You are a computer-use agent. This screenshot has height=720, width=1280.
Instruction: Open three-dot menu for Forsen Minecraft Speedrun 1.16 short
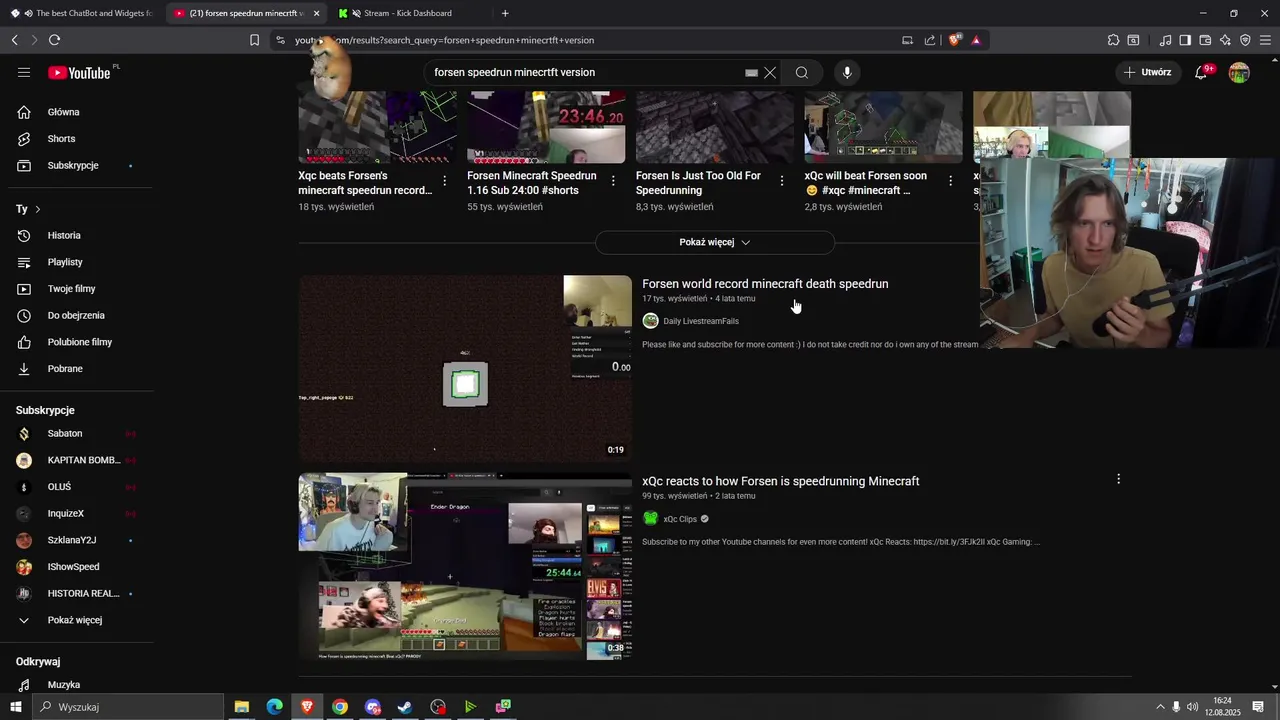[613, 181]
